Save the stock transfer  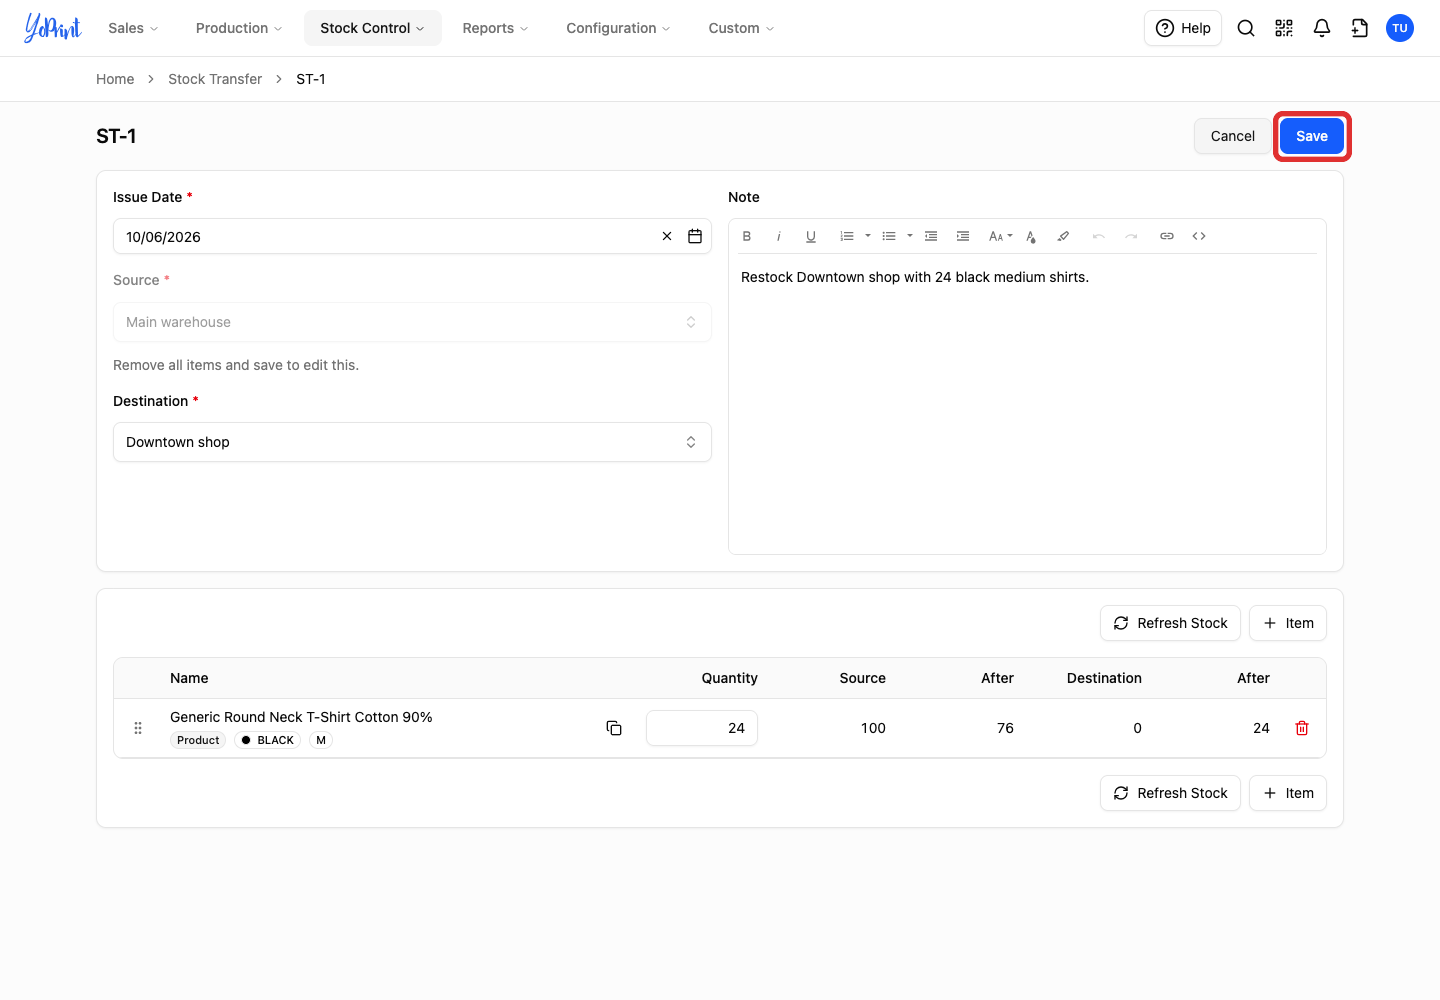[x=1312, y=136]
